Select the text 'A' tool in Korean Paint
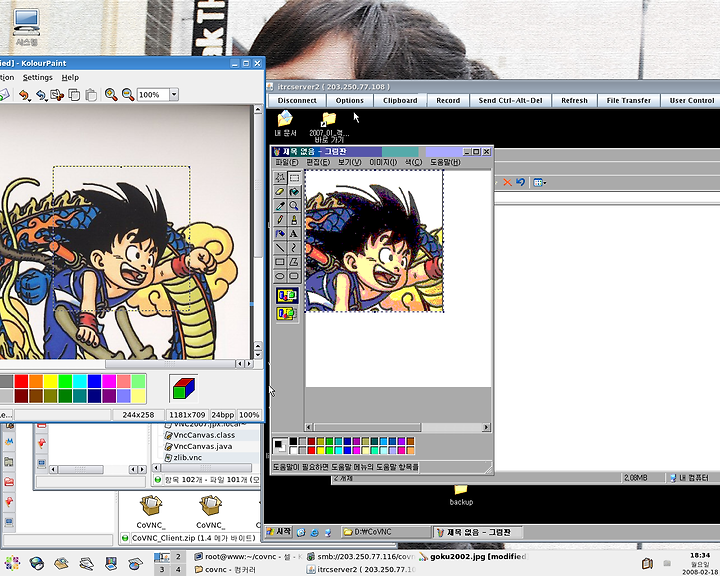Screen dimensions: 720x576 pos(294,234)
